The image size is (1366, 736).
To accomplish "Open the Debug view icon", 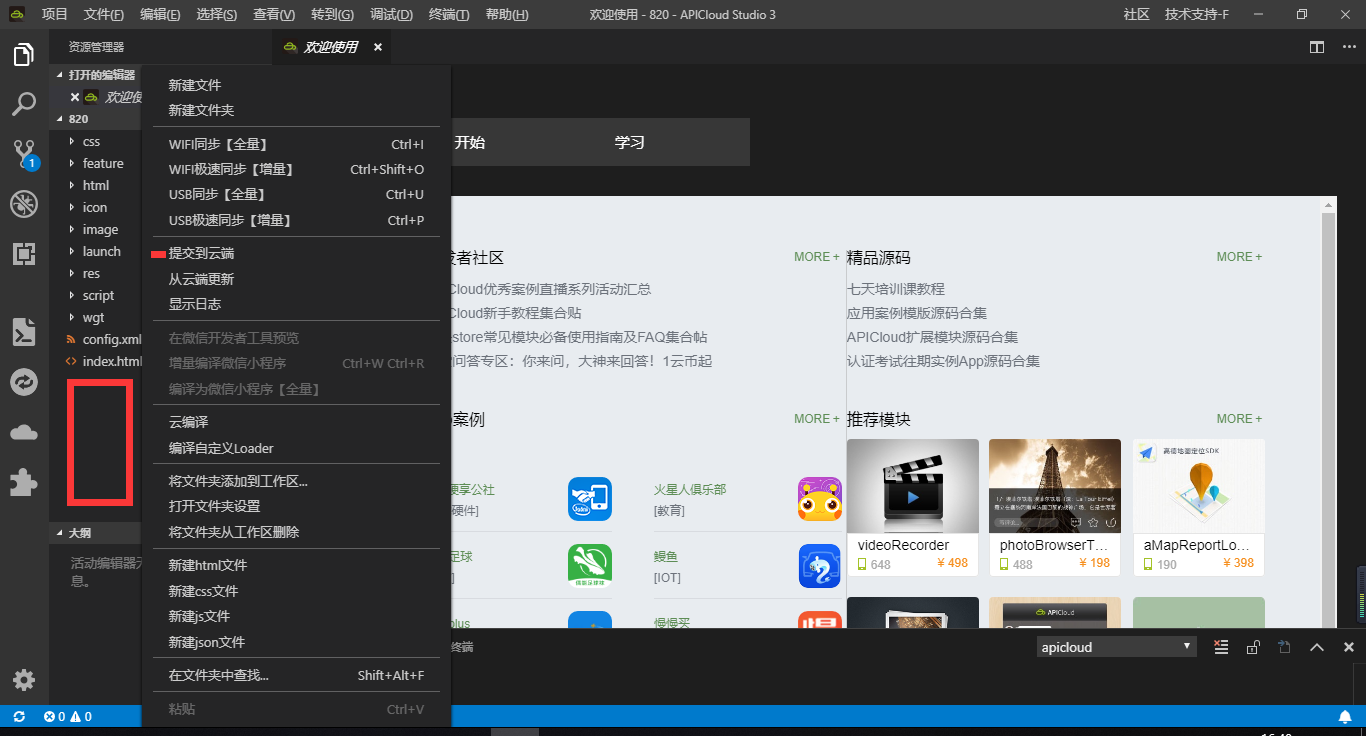I will [x=24, y=204].
